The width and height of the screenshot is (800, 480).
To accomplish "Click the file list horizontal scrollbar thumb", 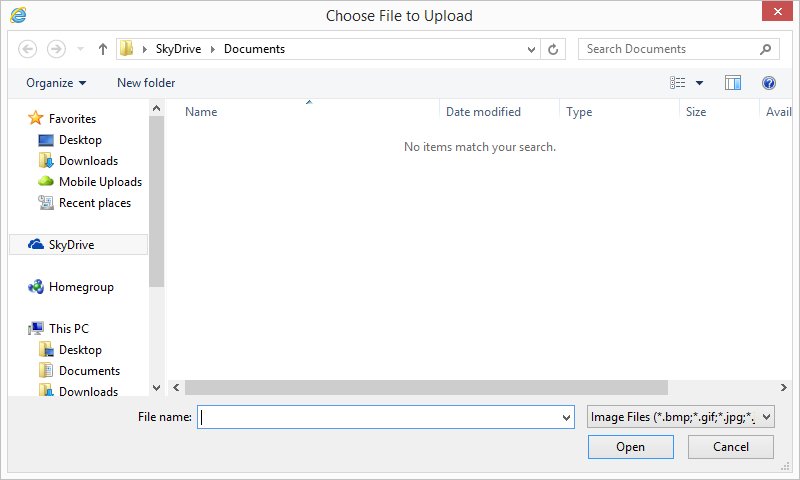I will pos(427,388).
